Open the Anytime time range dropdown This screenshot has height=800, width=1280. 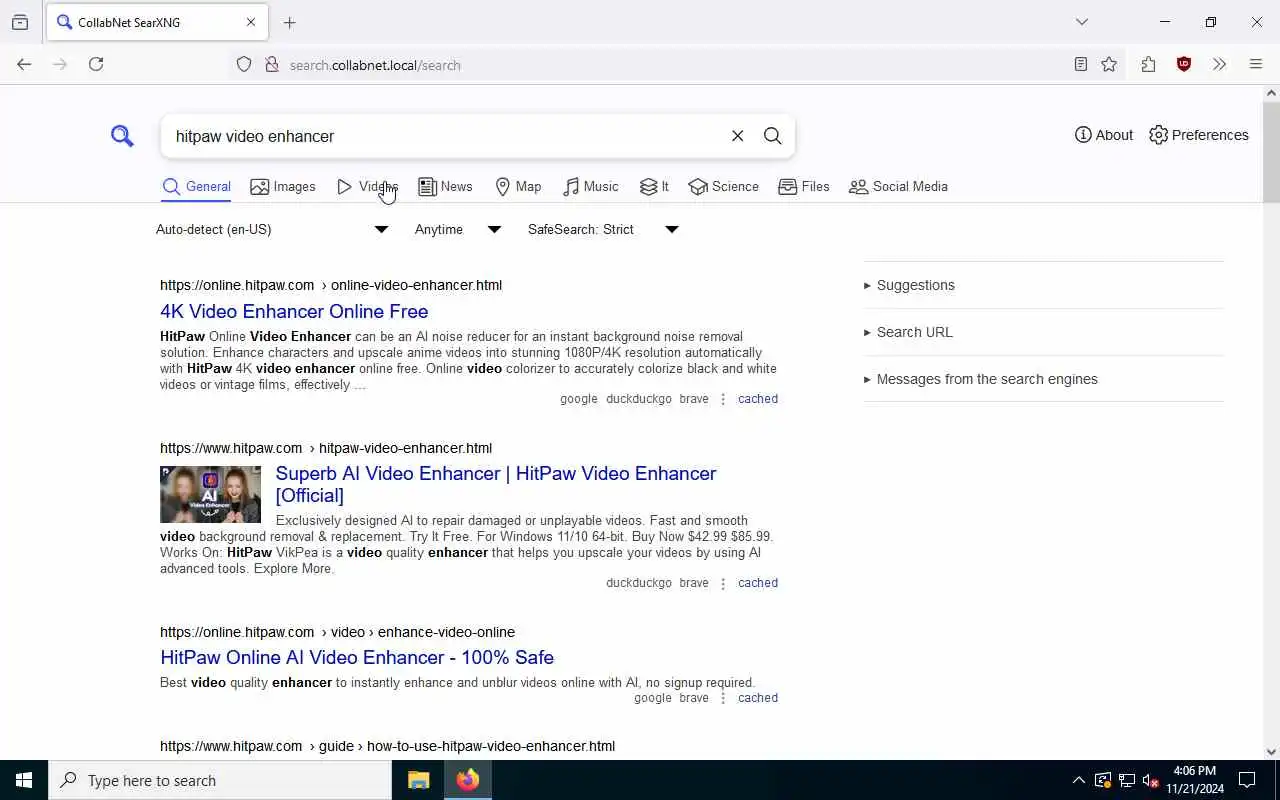click(x=458, y=229)
